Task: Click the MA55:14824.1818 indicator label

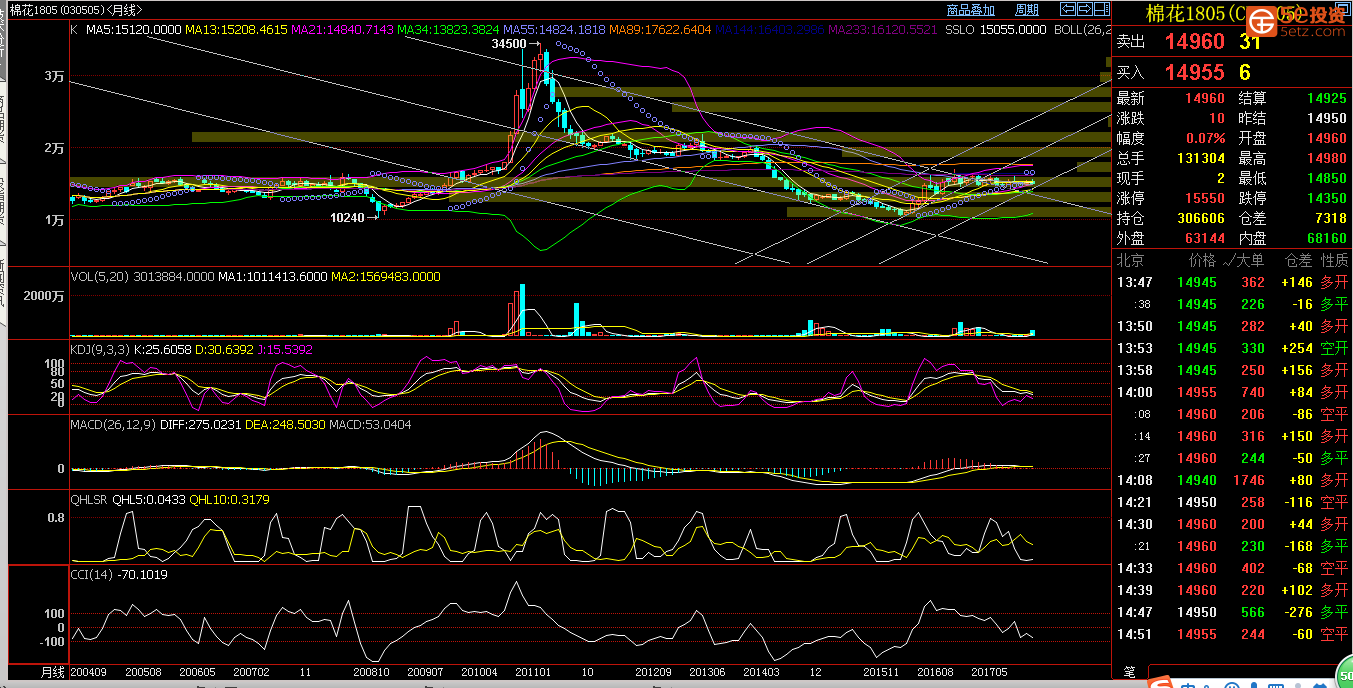Action: click(554, 30)
